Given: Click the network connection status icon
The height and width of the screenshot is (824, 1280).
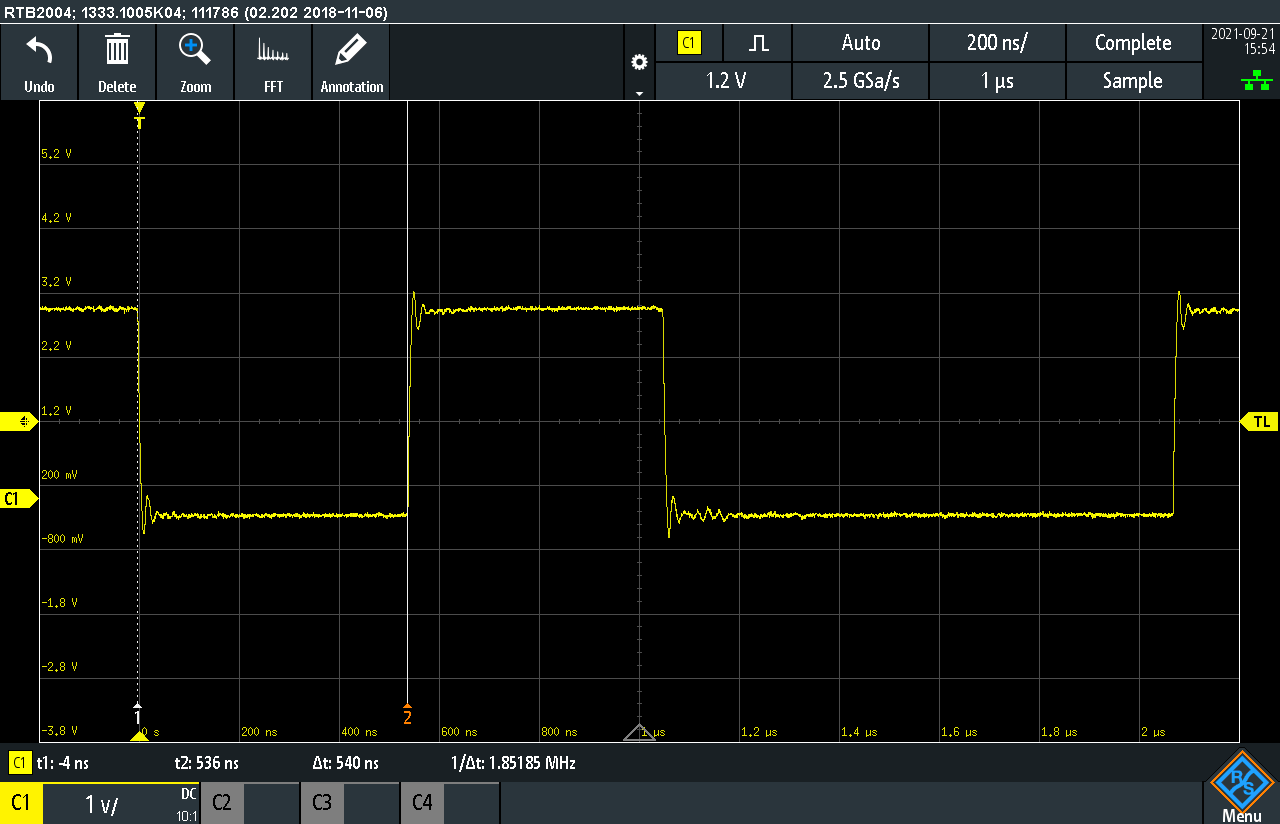Looking at the screenshot, I should 1257,79.
